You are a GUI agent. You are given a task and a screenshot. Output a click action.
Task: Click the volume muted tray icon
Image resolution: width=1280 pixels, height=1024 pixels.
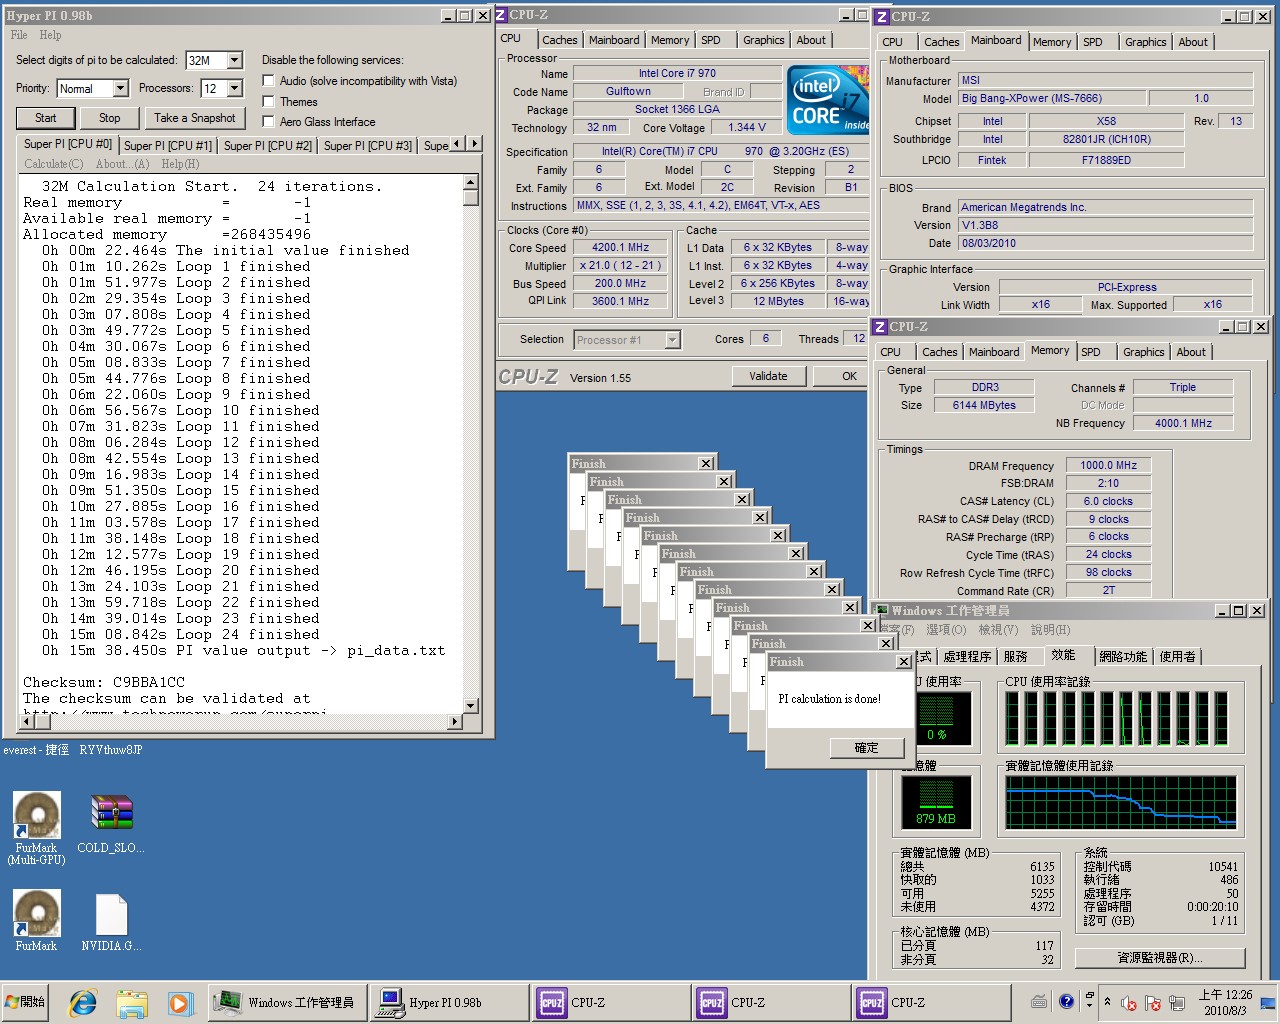tap(1129, 1003)
